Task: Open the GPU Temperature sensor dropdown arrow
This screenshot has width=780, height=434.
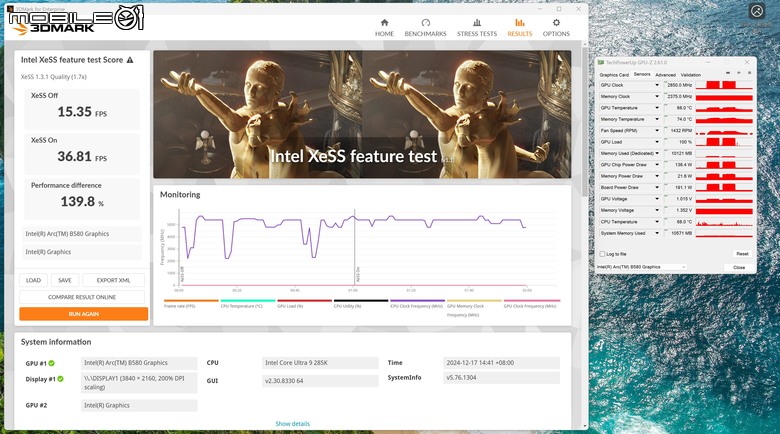Action: [657, 108]
